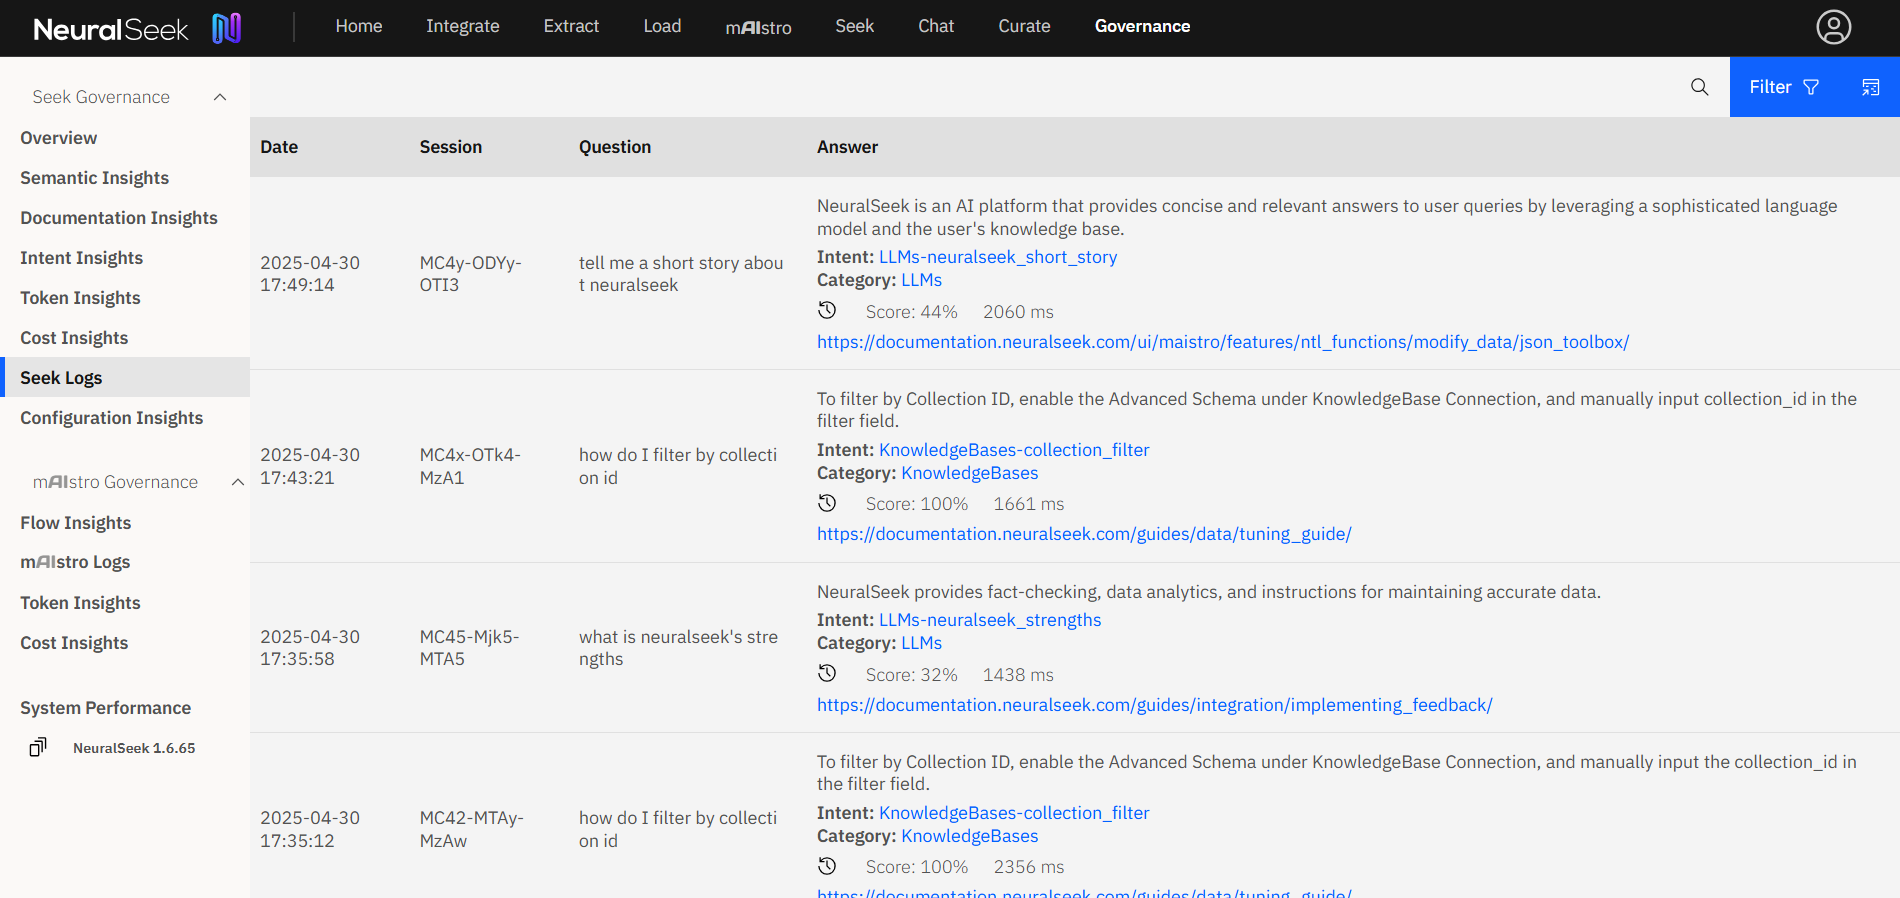Open Overview in the sidebar
The width and height of the screenshot is (1900, 898).
click(x=59, y=138)
